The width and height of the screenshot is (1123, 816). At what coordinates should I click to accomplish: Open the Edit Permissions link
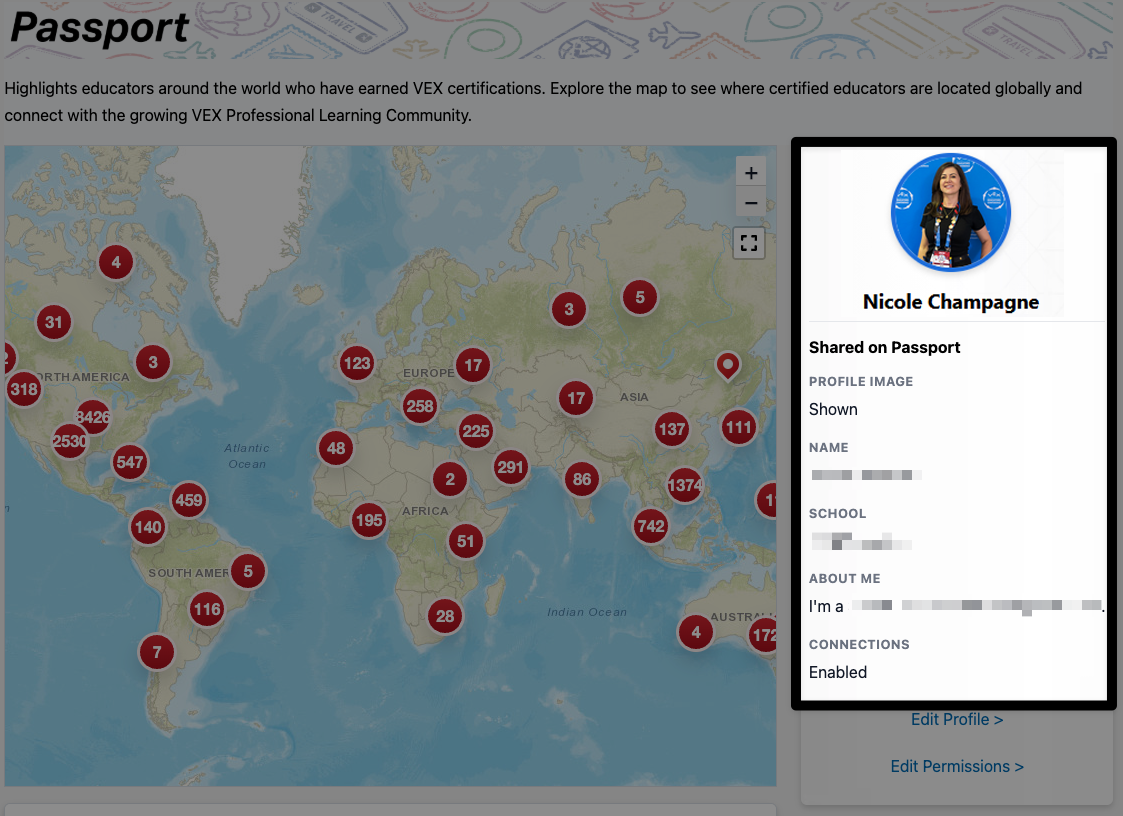point(957,767)
